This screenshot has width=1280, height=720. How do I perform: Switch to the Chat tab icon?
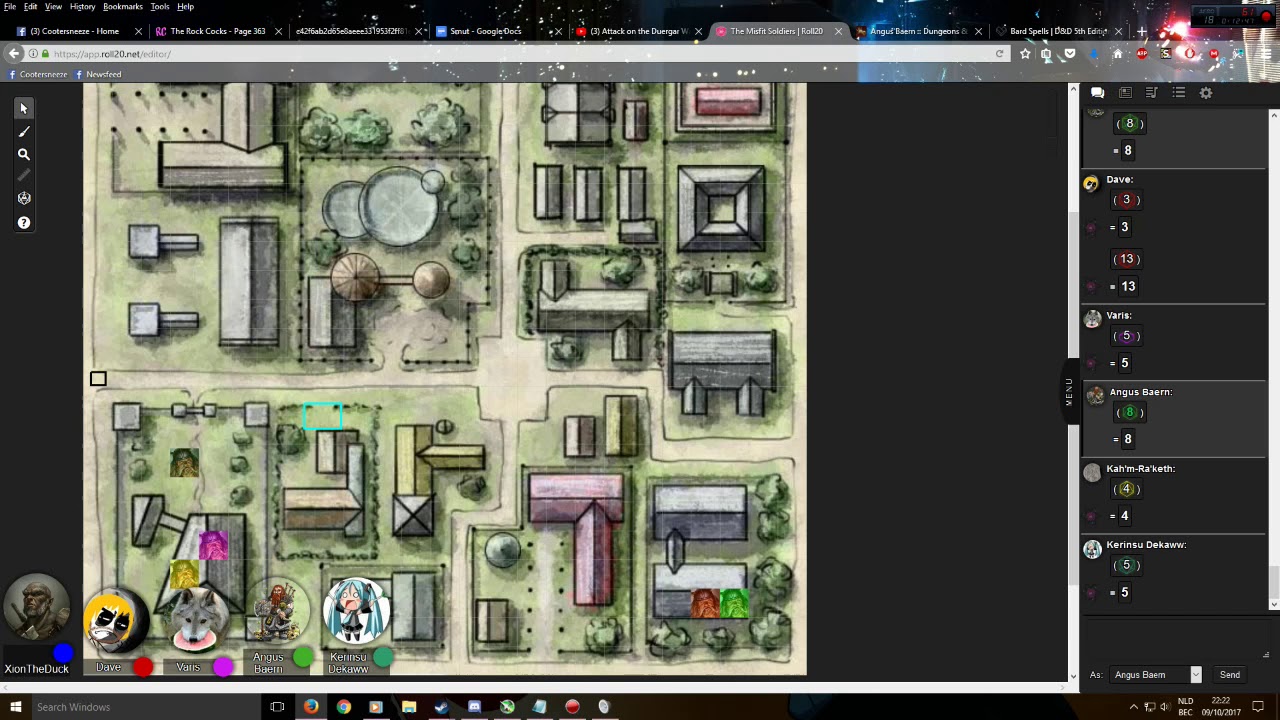[x=1097, y=92]
